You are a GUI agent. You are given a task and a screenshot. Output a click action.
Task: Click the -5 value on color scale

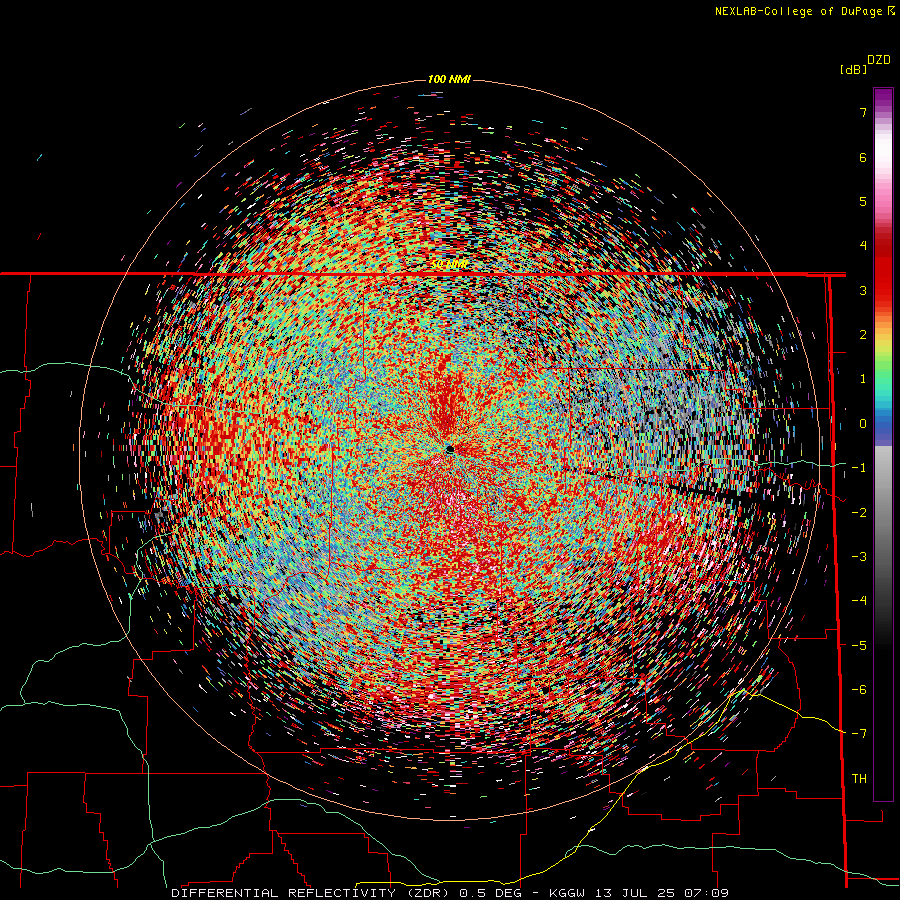coord(859,646)
